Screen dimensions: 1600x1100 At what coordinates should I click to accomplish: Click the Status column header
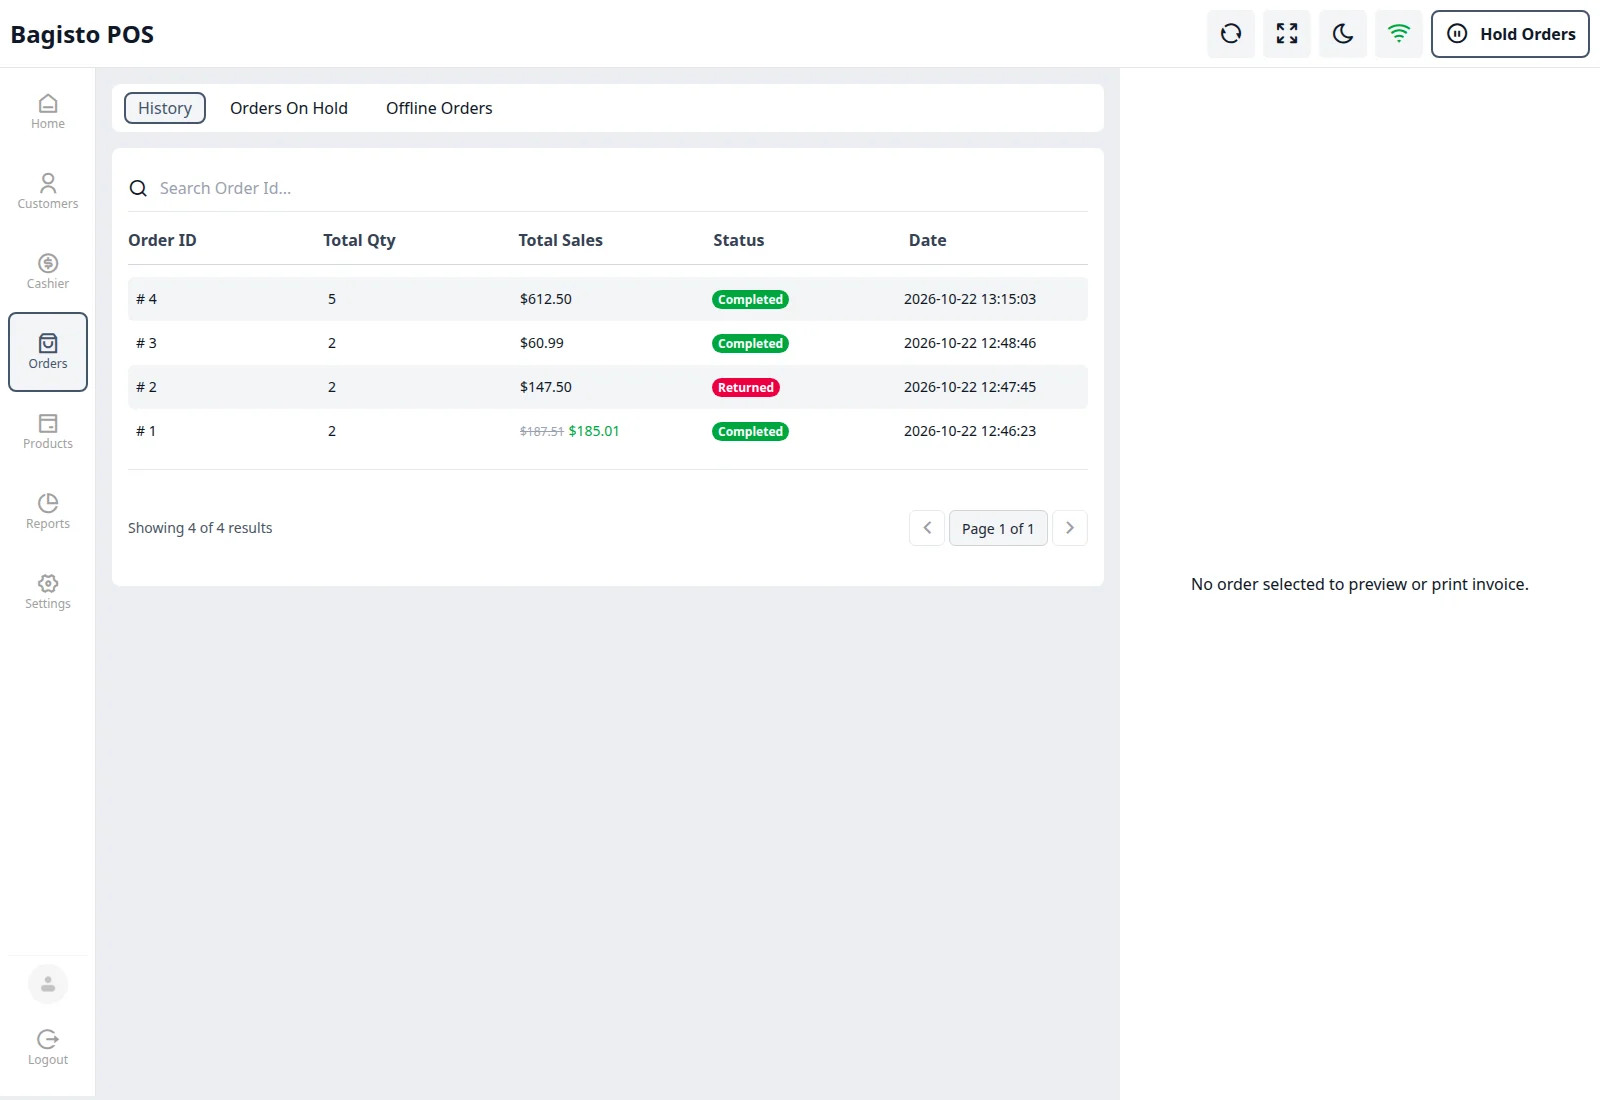coord(739,240)
